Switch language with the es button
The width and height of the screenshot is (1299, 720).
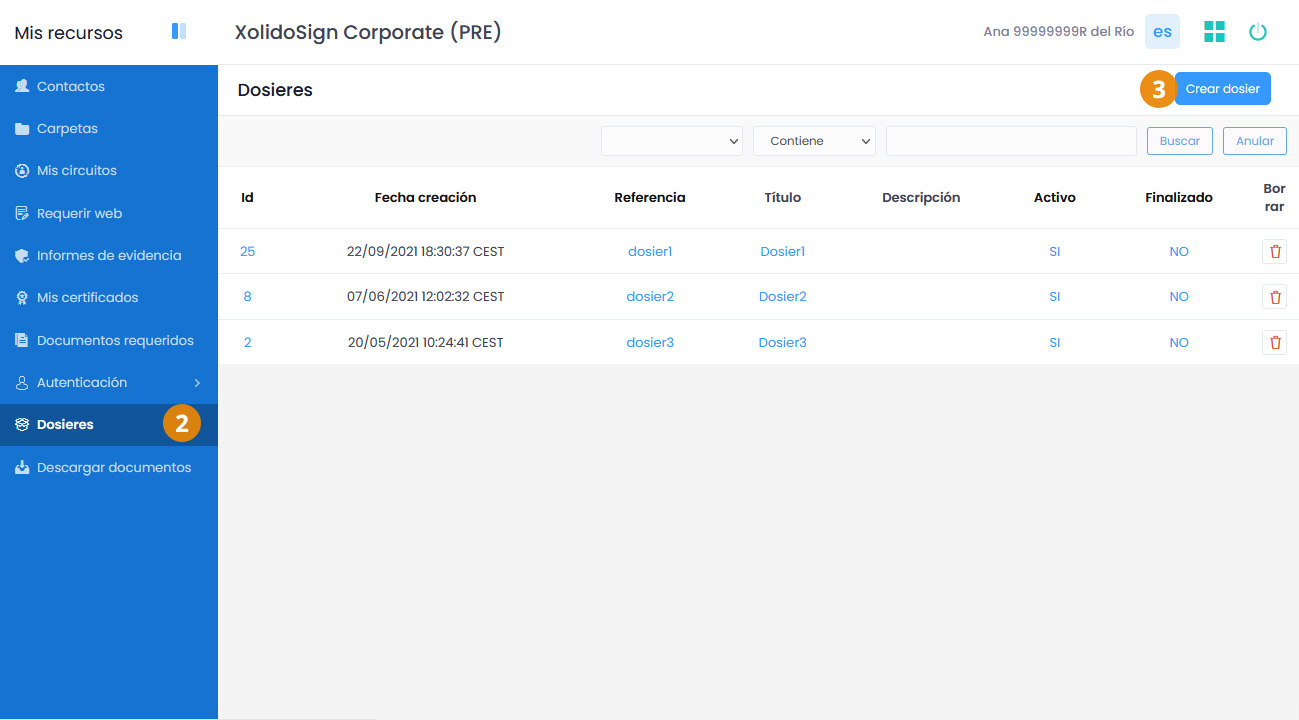click(x=1162, y=32)
